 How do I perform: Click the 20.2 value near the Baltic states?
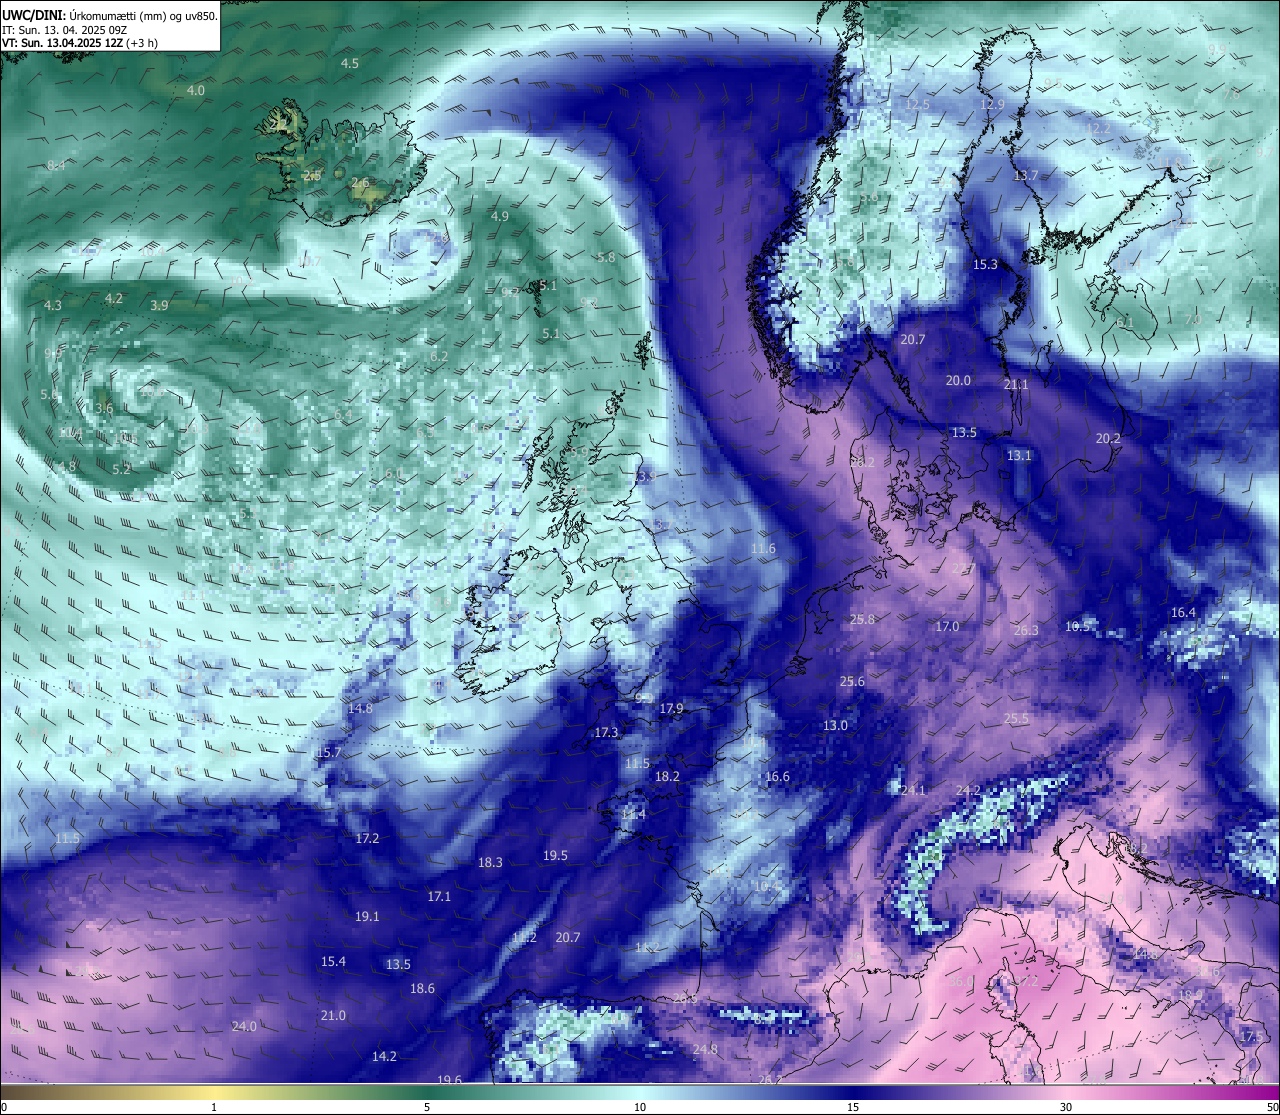(1108, 438)
